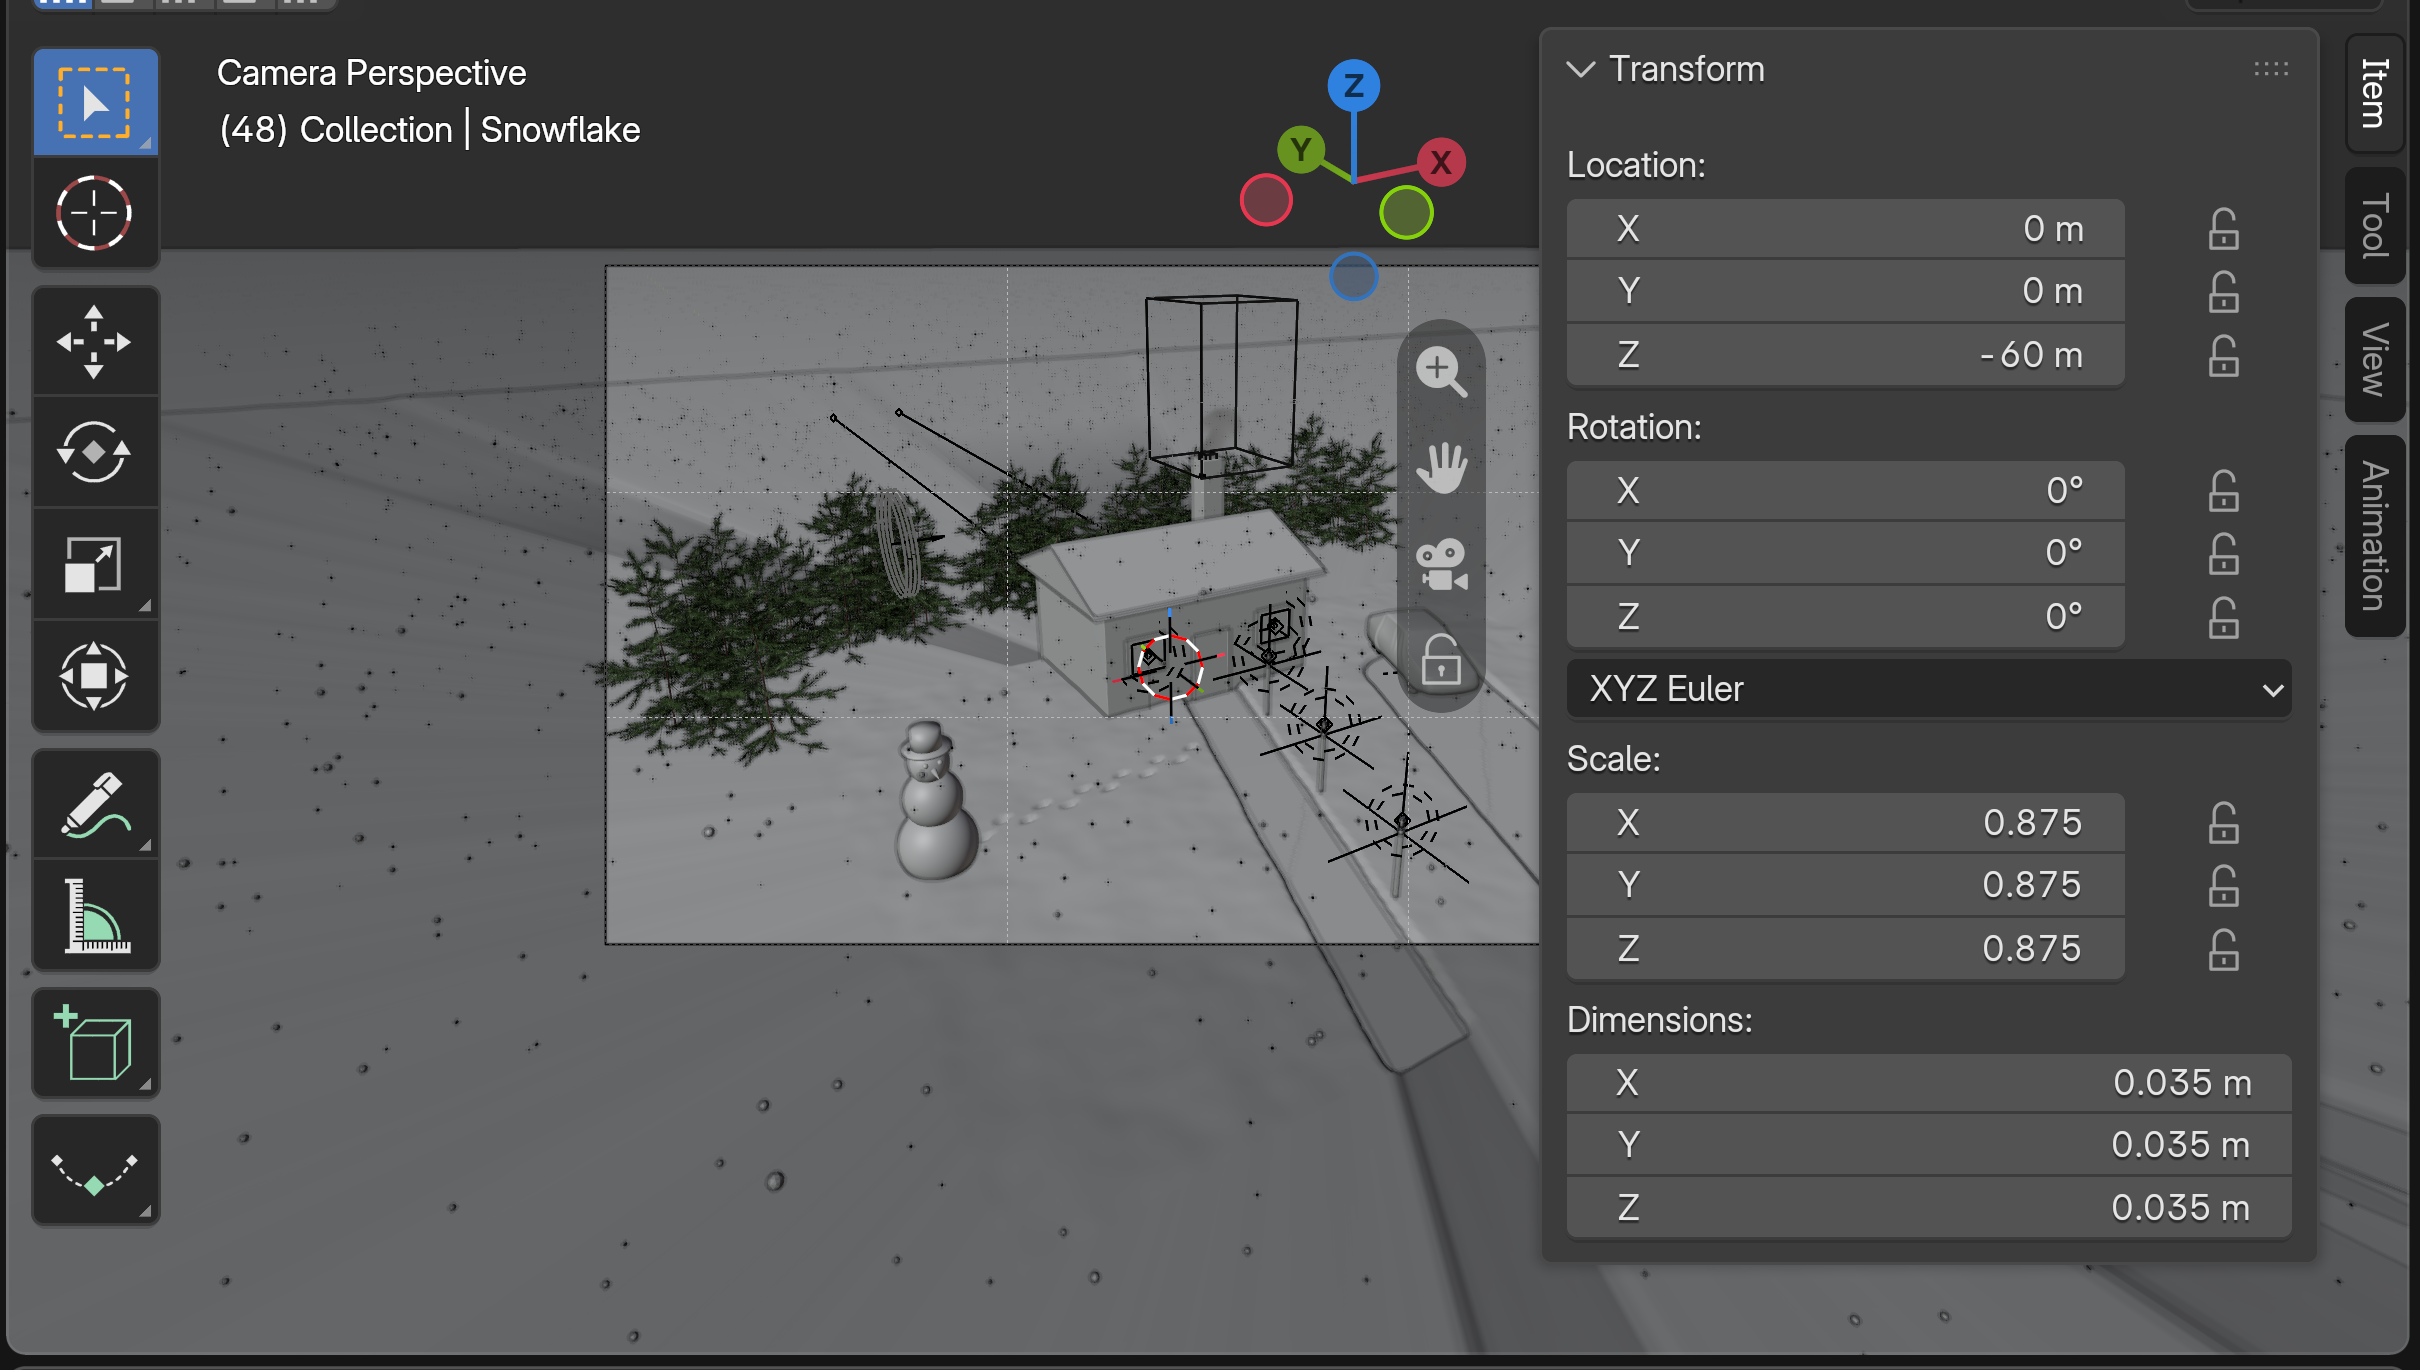Image resolution: width=2420 pixels, height=1370 pixels.
Task: Collapse the Transform panel
Action: tap(1580, 69)
